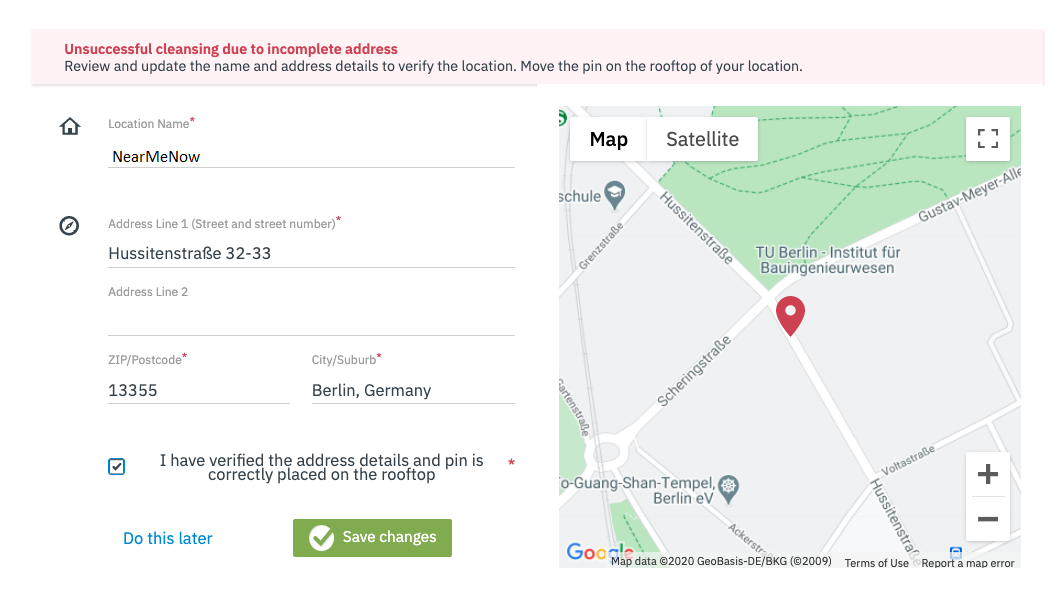Focus the Location Name input field
The image size is (1060, 598).
[x=311, y=156]
